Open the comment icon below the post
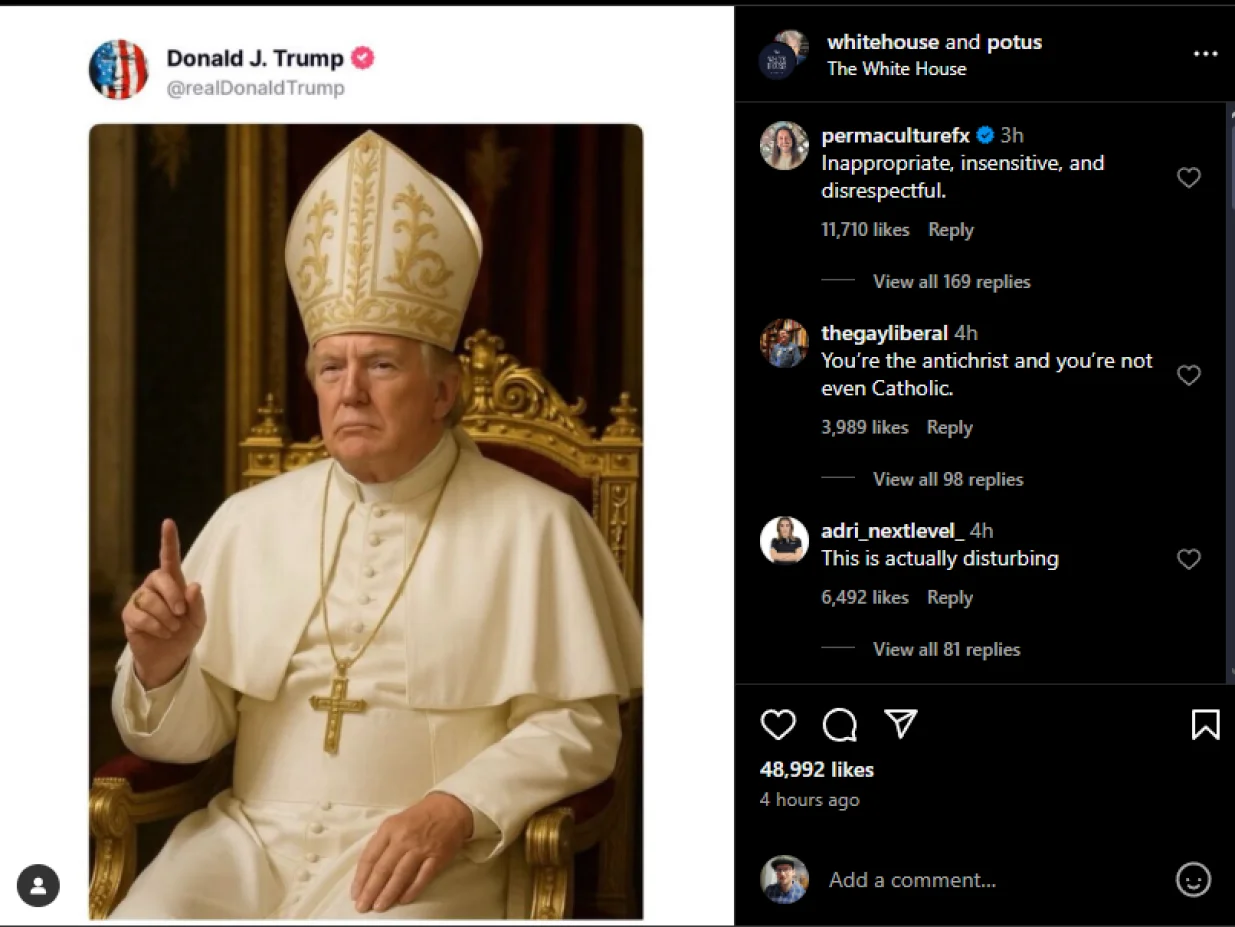This screenshot has height=927, width=1235. [840, 725]
